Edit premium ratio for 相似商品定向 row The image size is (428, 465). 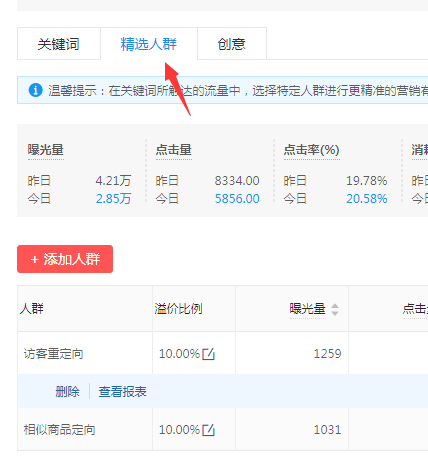[209, 430]
